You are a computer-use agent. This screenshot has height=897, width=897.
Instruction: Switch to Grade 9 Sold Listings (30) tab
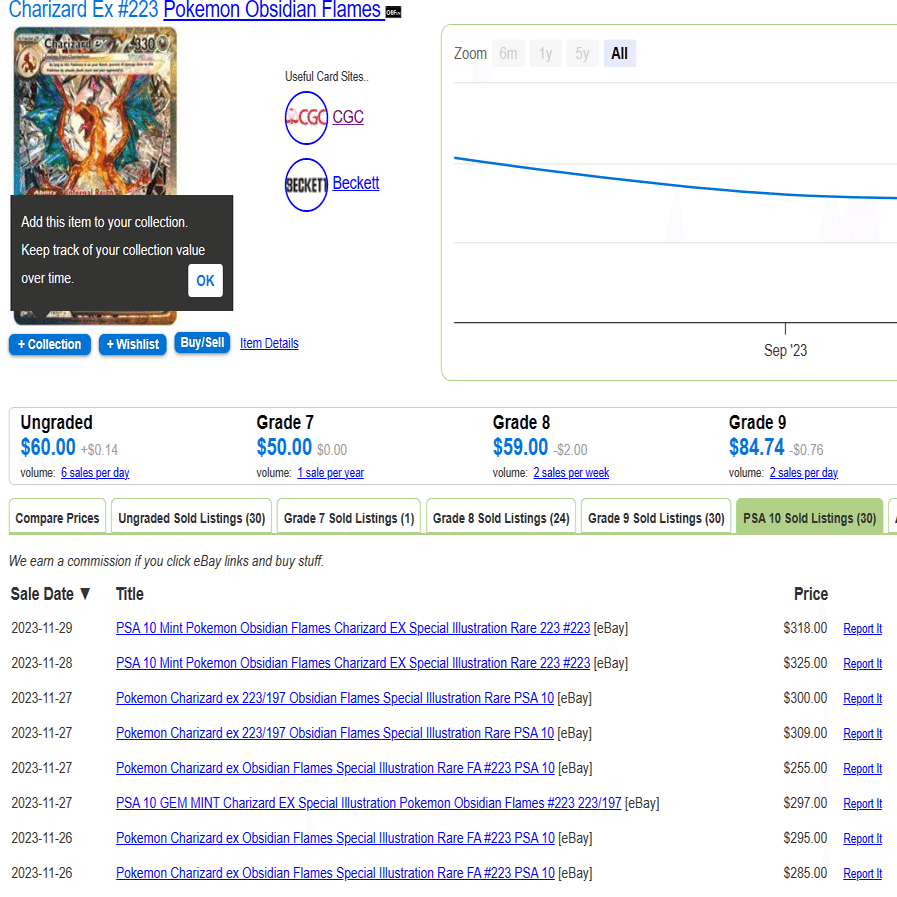656,518
